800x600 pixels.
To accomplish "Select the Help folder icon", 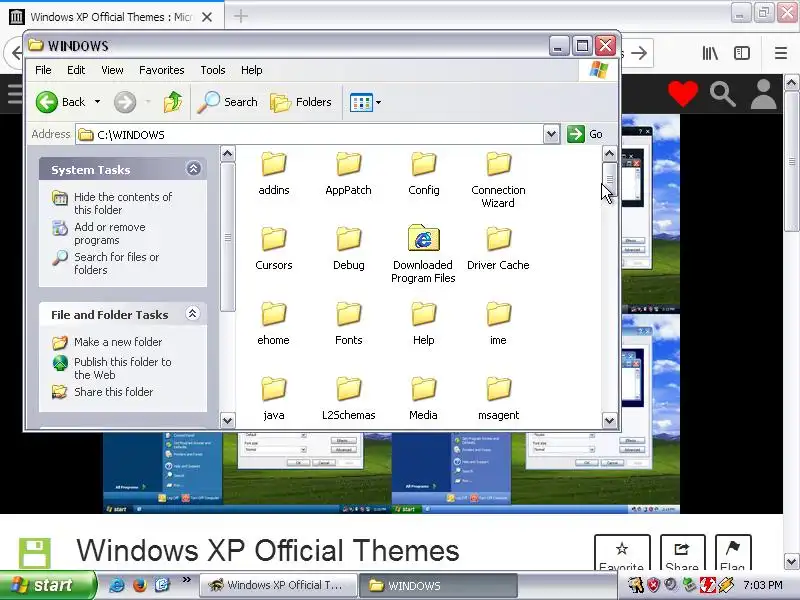I will [x=423, y=314].
